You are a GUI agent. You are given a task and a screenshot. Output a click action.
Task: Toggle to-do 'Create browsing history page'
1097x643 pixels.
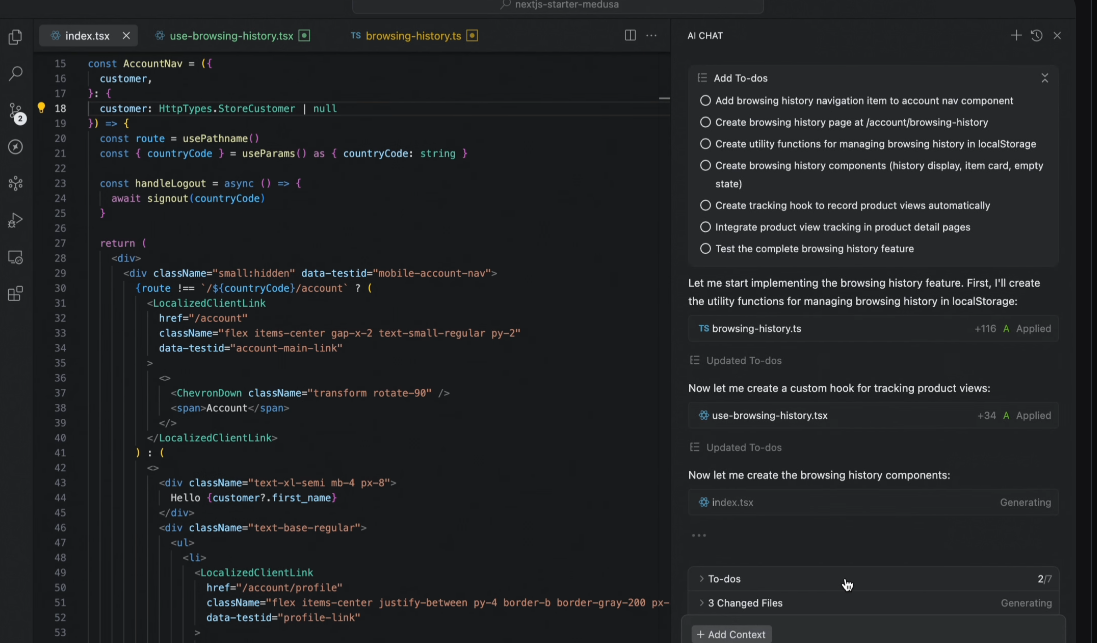click(705, 122)
